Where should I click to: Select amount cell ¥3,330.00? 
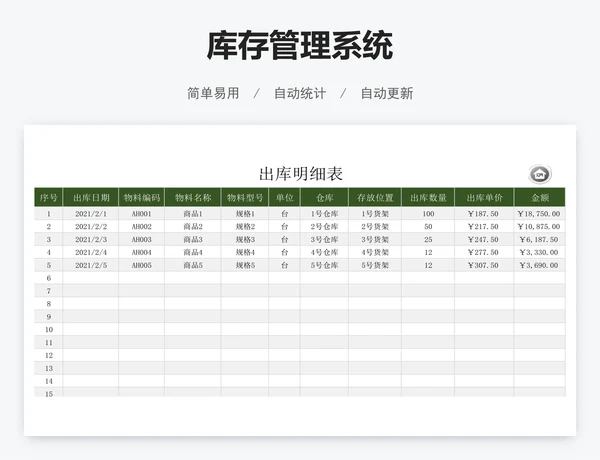click(540, 252)
